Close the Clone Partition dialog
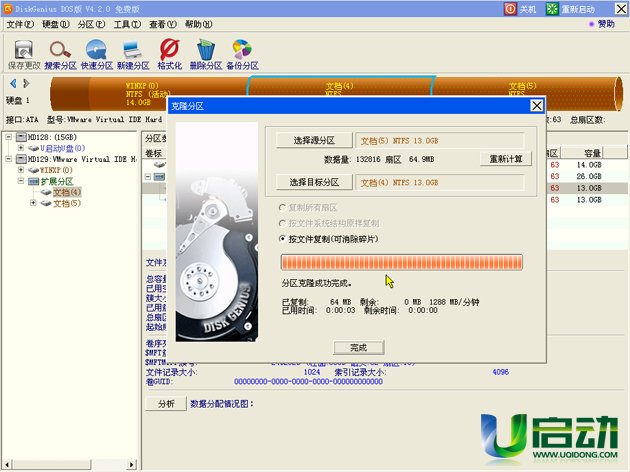Screen dimensions: 630x472 tap(537, 106)
